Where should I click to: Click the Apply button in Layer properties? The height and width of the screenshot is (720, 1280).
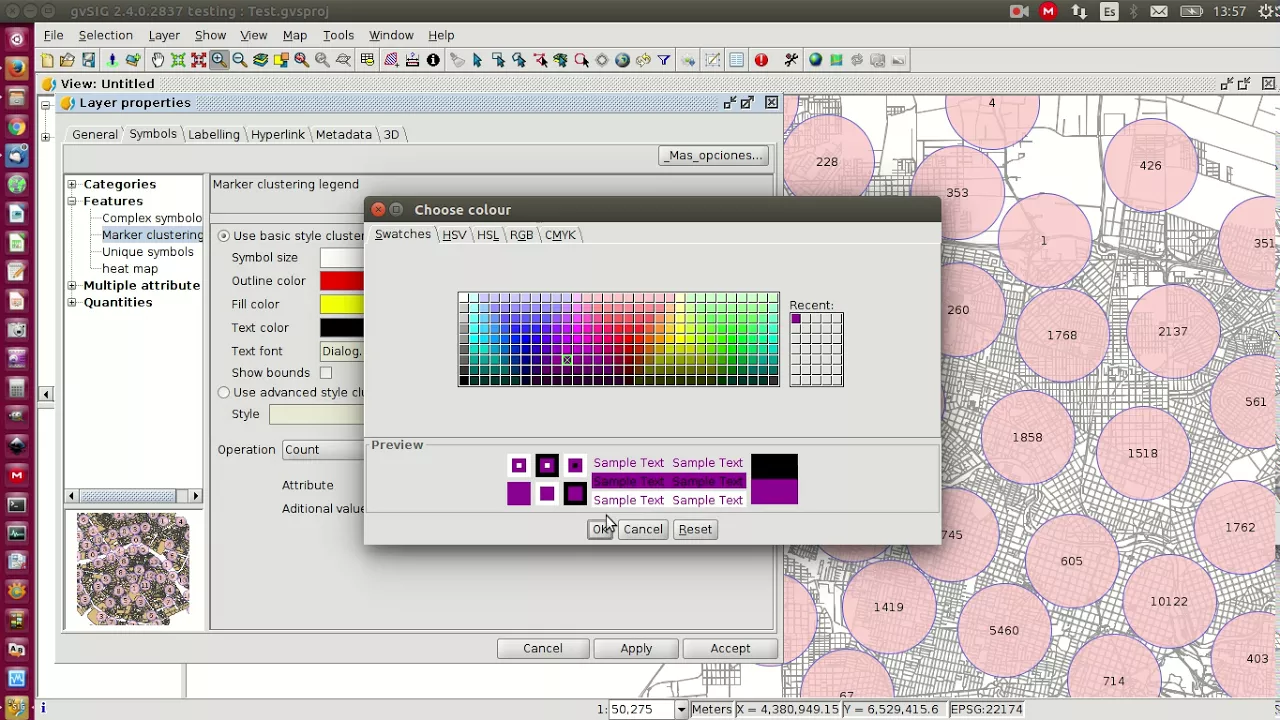(x=636, y=648)
